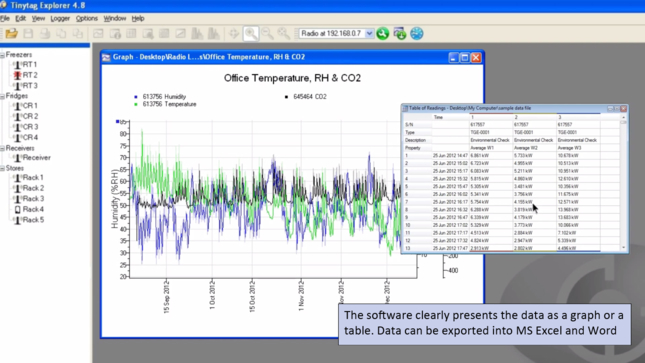Screen dimensions: 645x363
Task: Open the File menu
Action: [x=5, y=19]
